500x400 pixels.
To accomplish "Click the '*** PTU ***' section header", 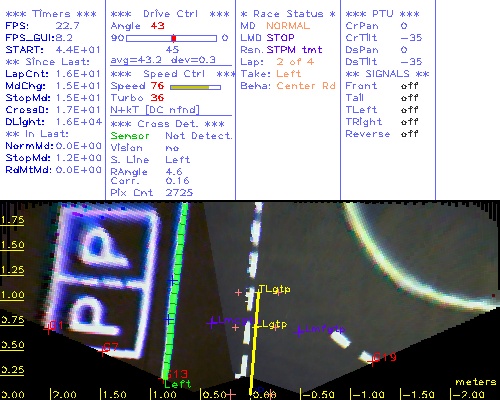I will [382, 14].
